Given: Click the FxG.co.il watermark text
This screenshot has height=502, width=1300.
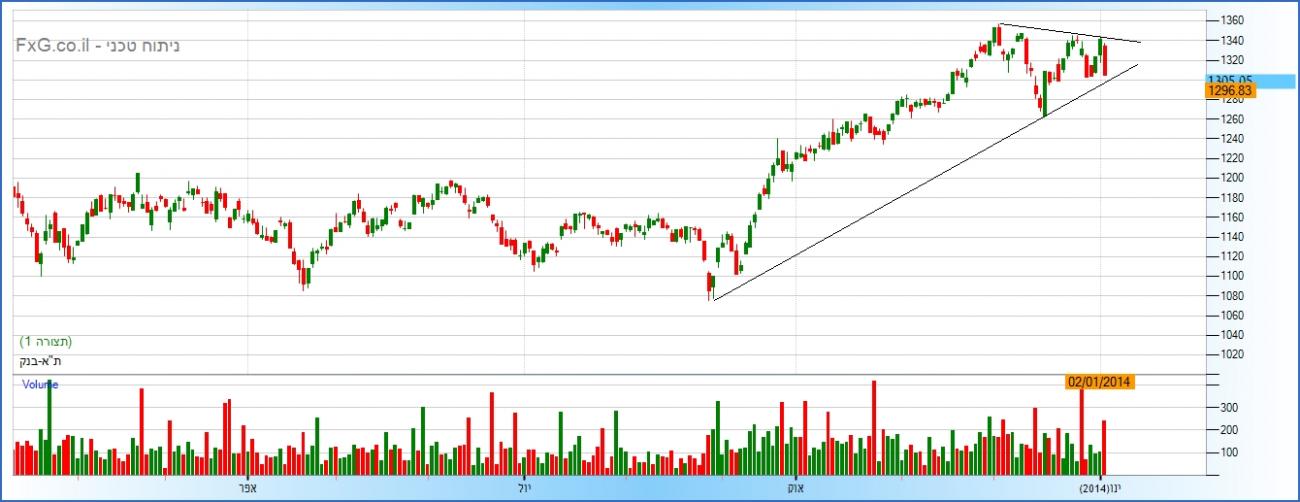Looking at the screenshot, I should [53, 46].
